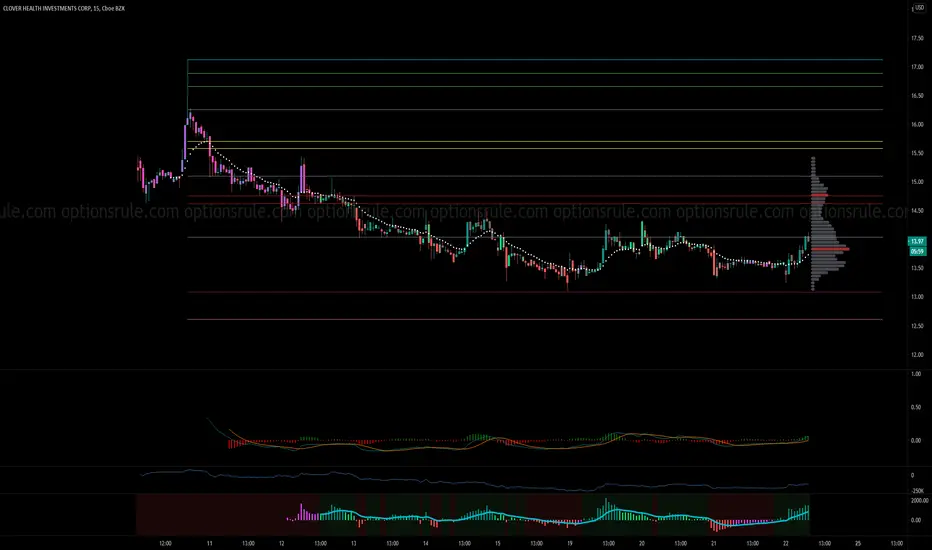Image resolution: width=932 pixels, height=550 pixels.
Task: Click the 13.00 price axis label
Action: (917, 297)
